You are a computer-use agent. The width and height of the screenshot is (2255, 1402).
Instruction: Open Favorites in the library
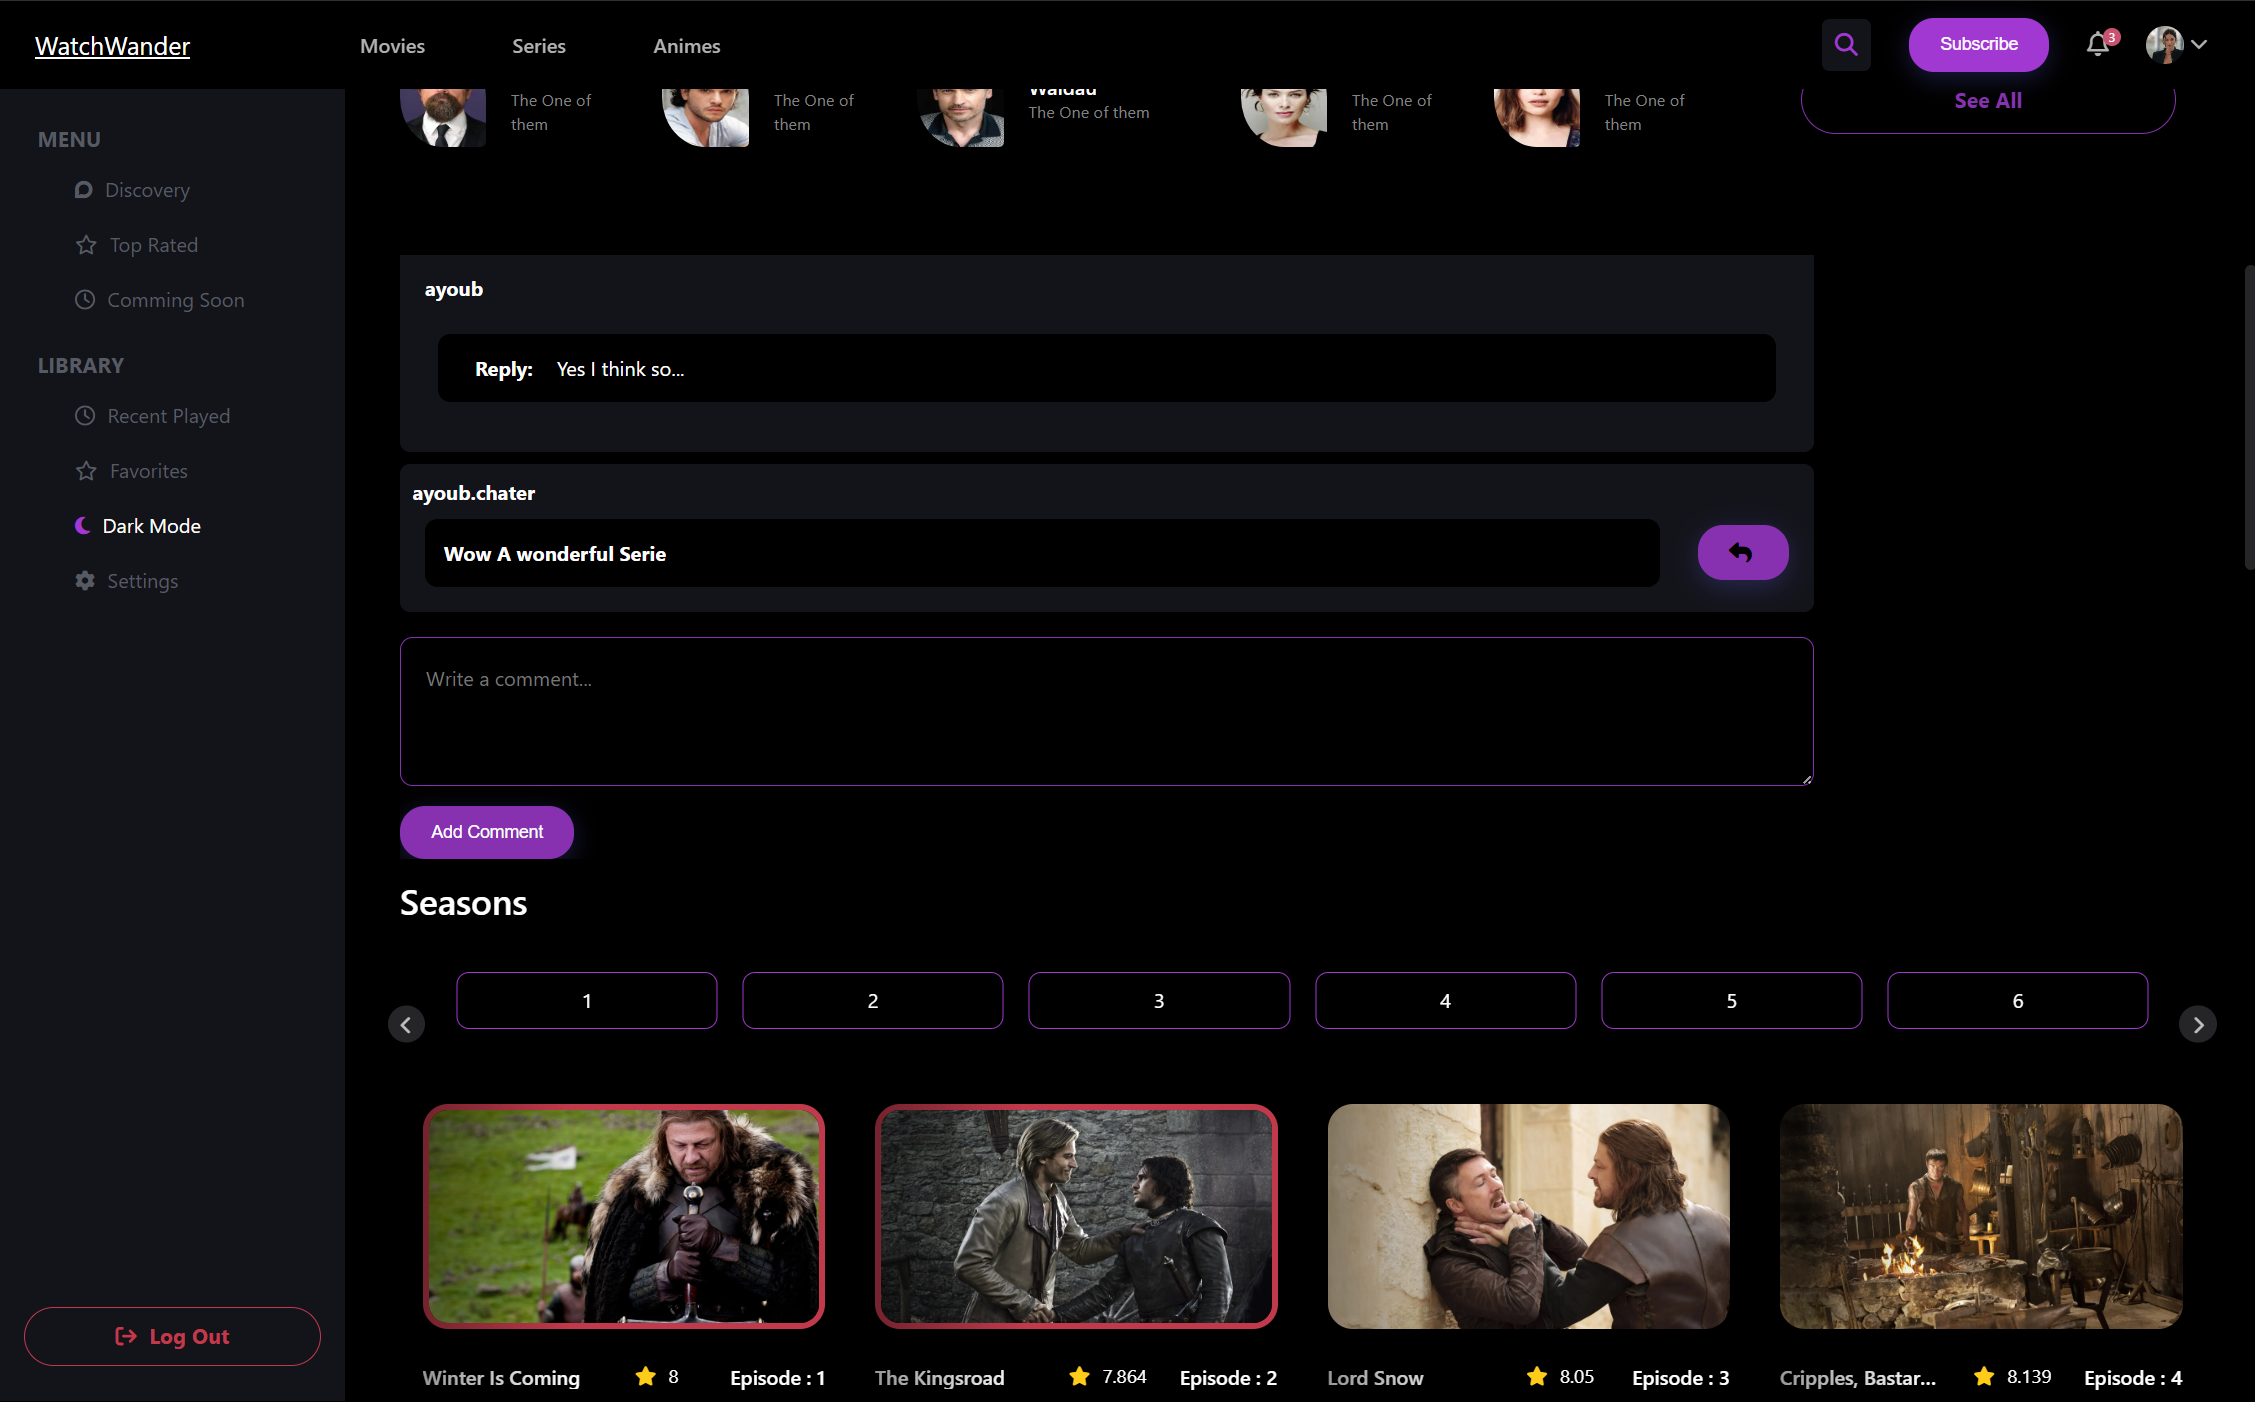coord(132,471)
